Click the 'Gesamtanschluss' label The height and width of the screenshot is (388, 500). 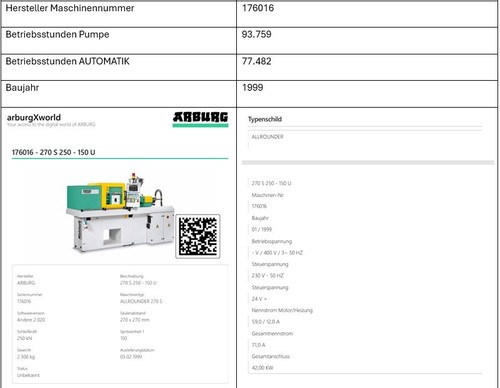click(x=271, y=356)
